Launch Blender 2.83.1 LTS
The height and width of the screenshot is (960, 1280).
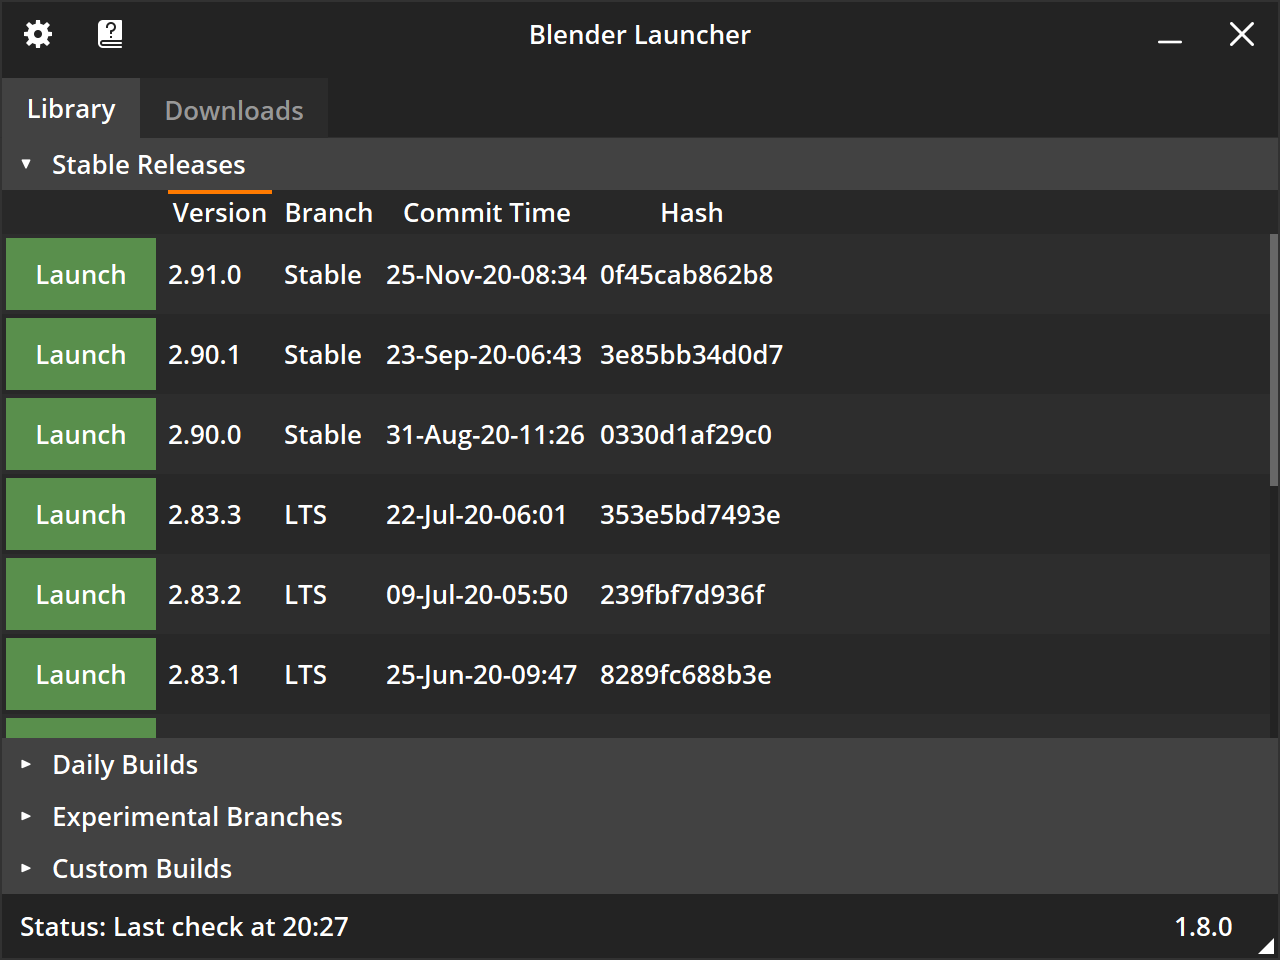[x=81, y=674]
